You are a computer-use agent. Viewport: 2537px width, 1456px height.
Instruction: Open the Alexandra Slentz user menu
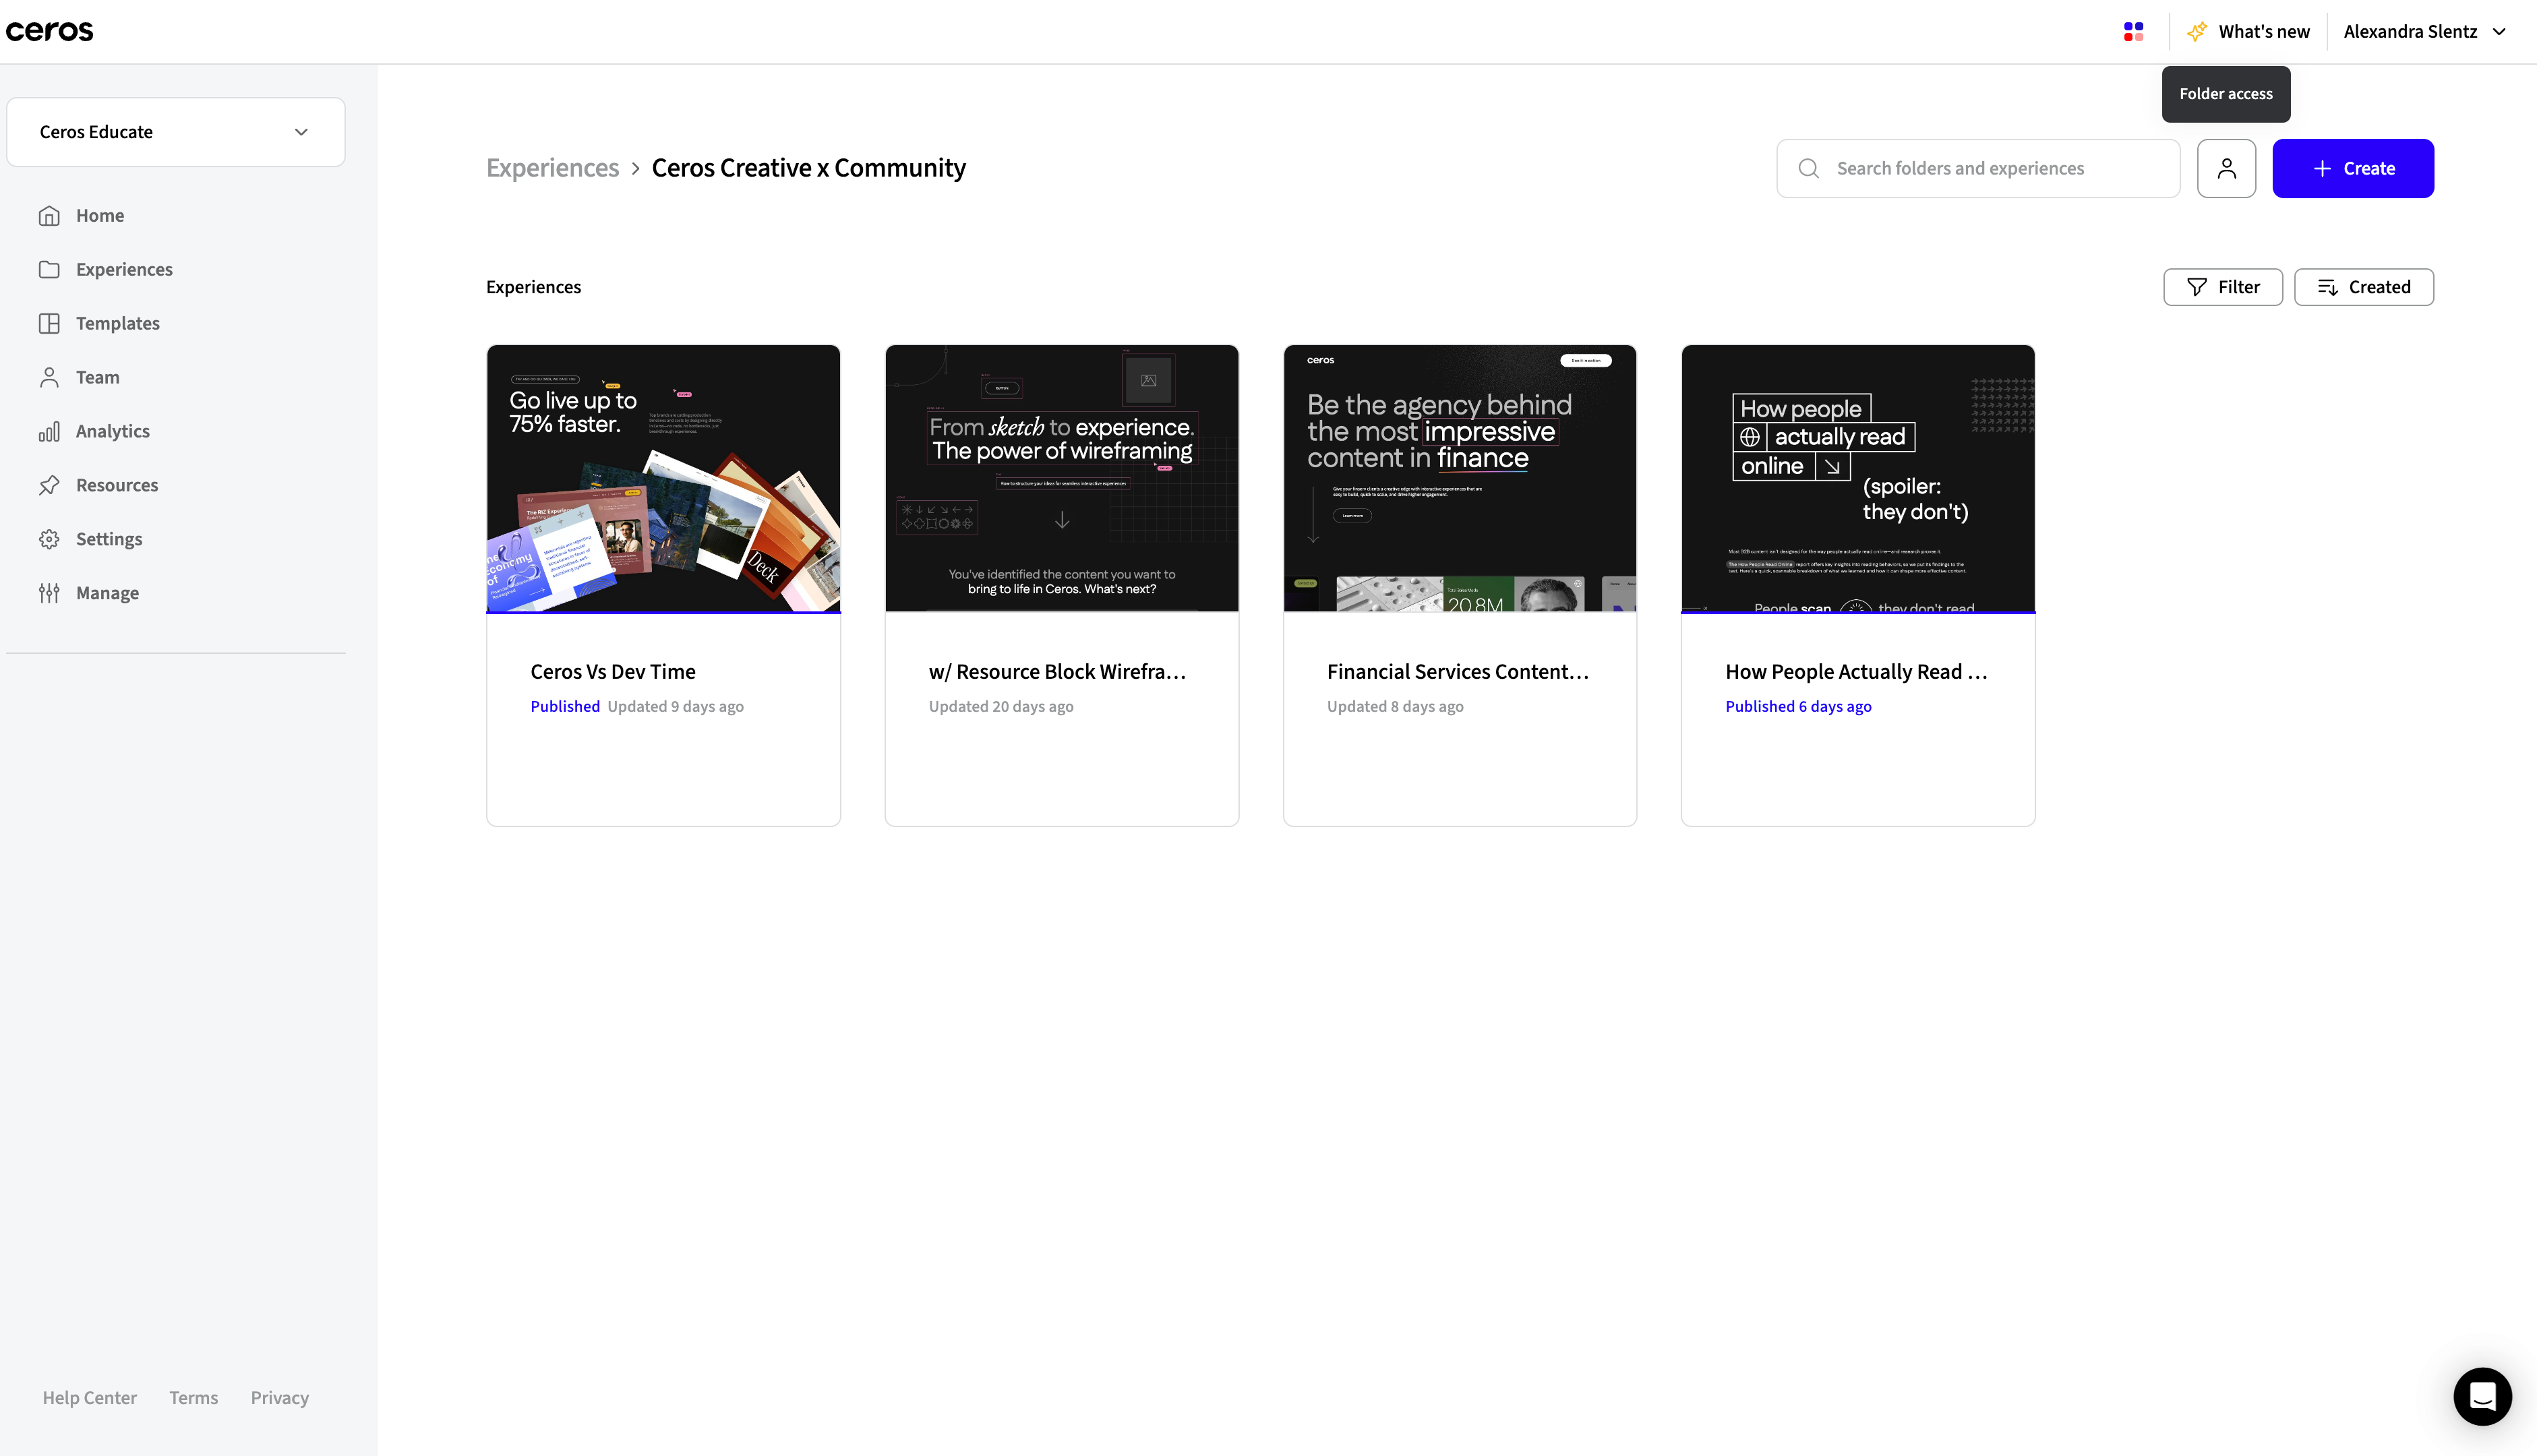tap(2424, 32)
